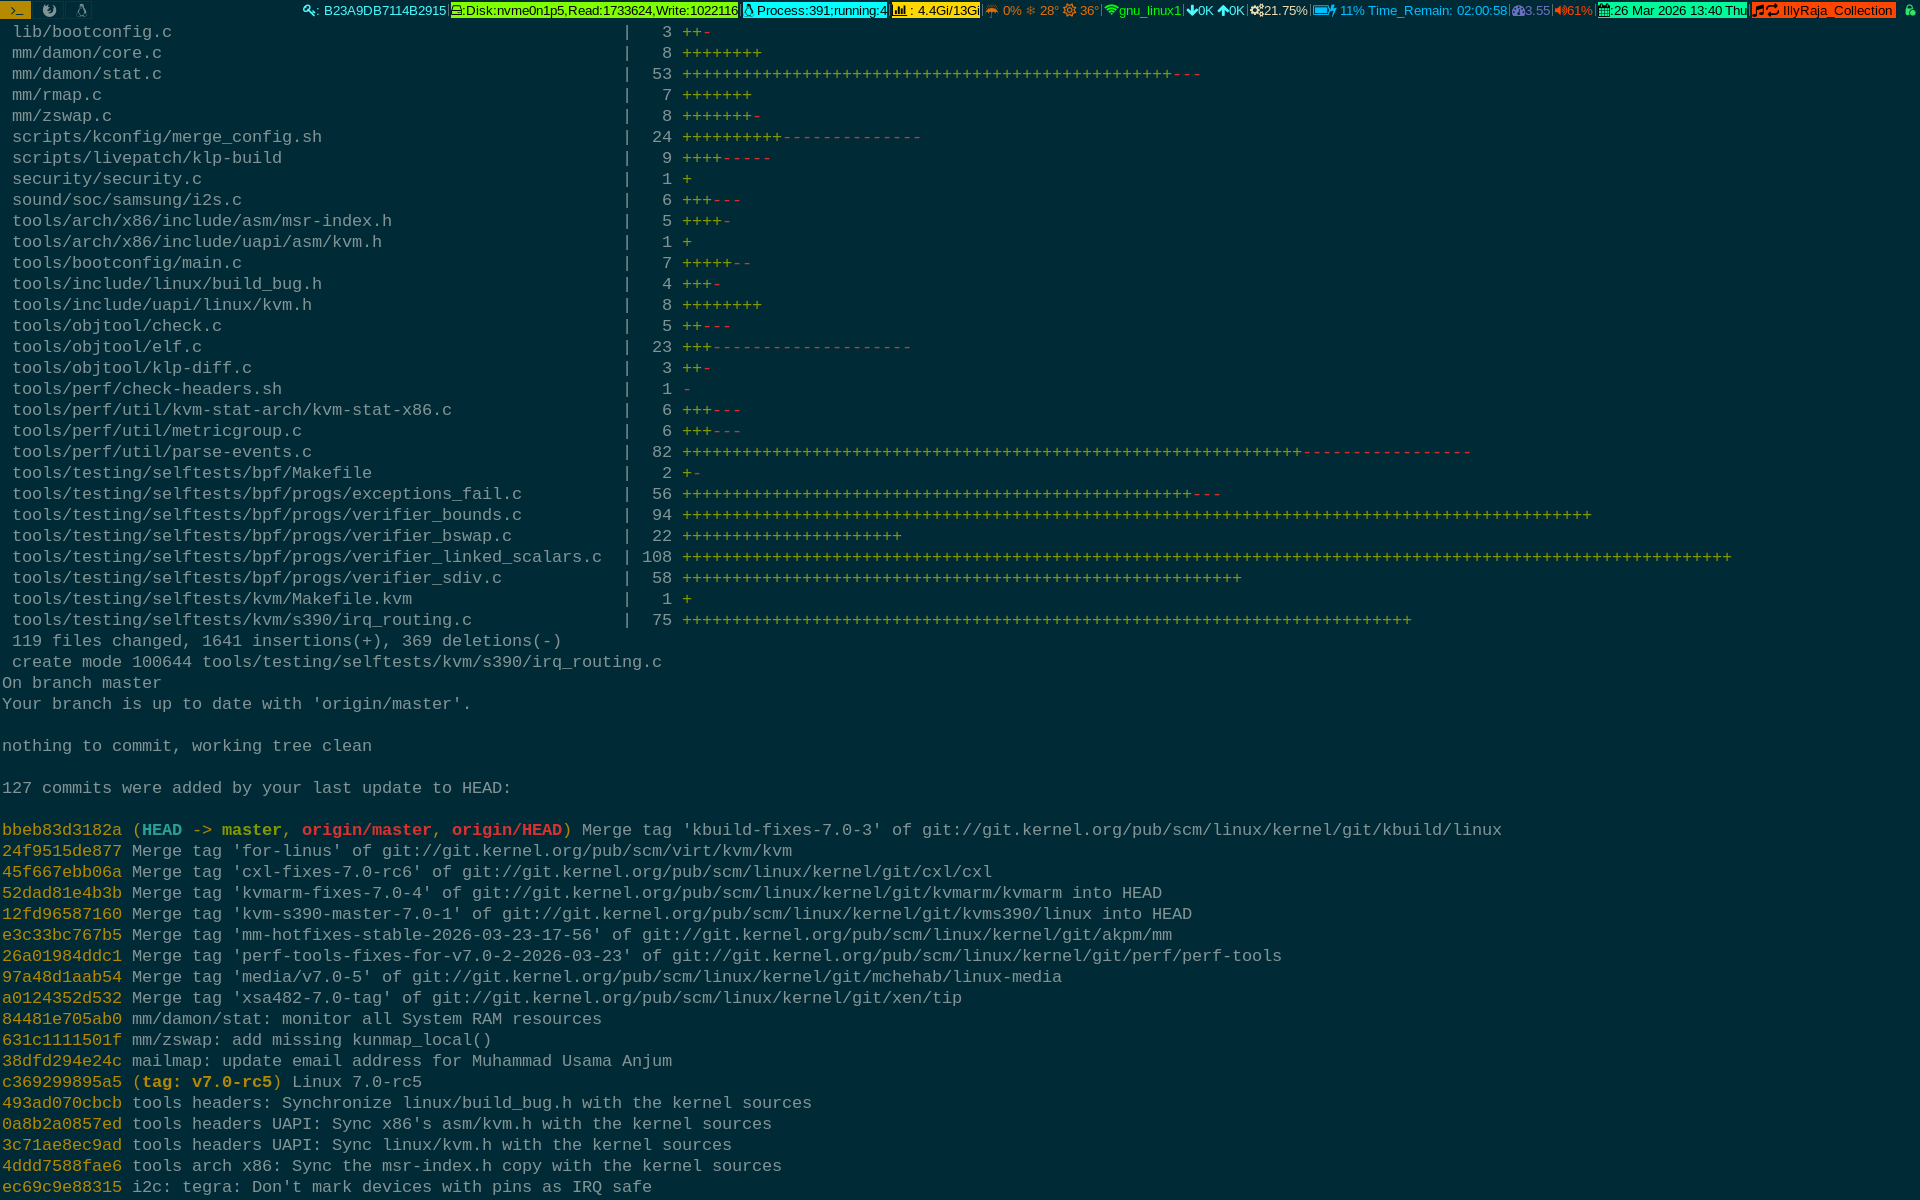The image size is (1920, 1200).
Task: Click the CPU 21.75% gear indicator
Action: (1279, 10)
